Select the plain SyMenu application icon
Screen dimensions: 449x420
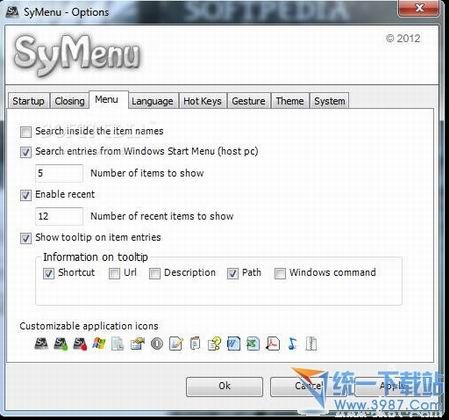coord(41,344)
